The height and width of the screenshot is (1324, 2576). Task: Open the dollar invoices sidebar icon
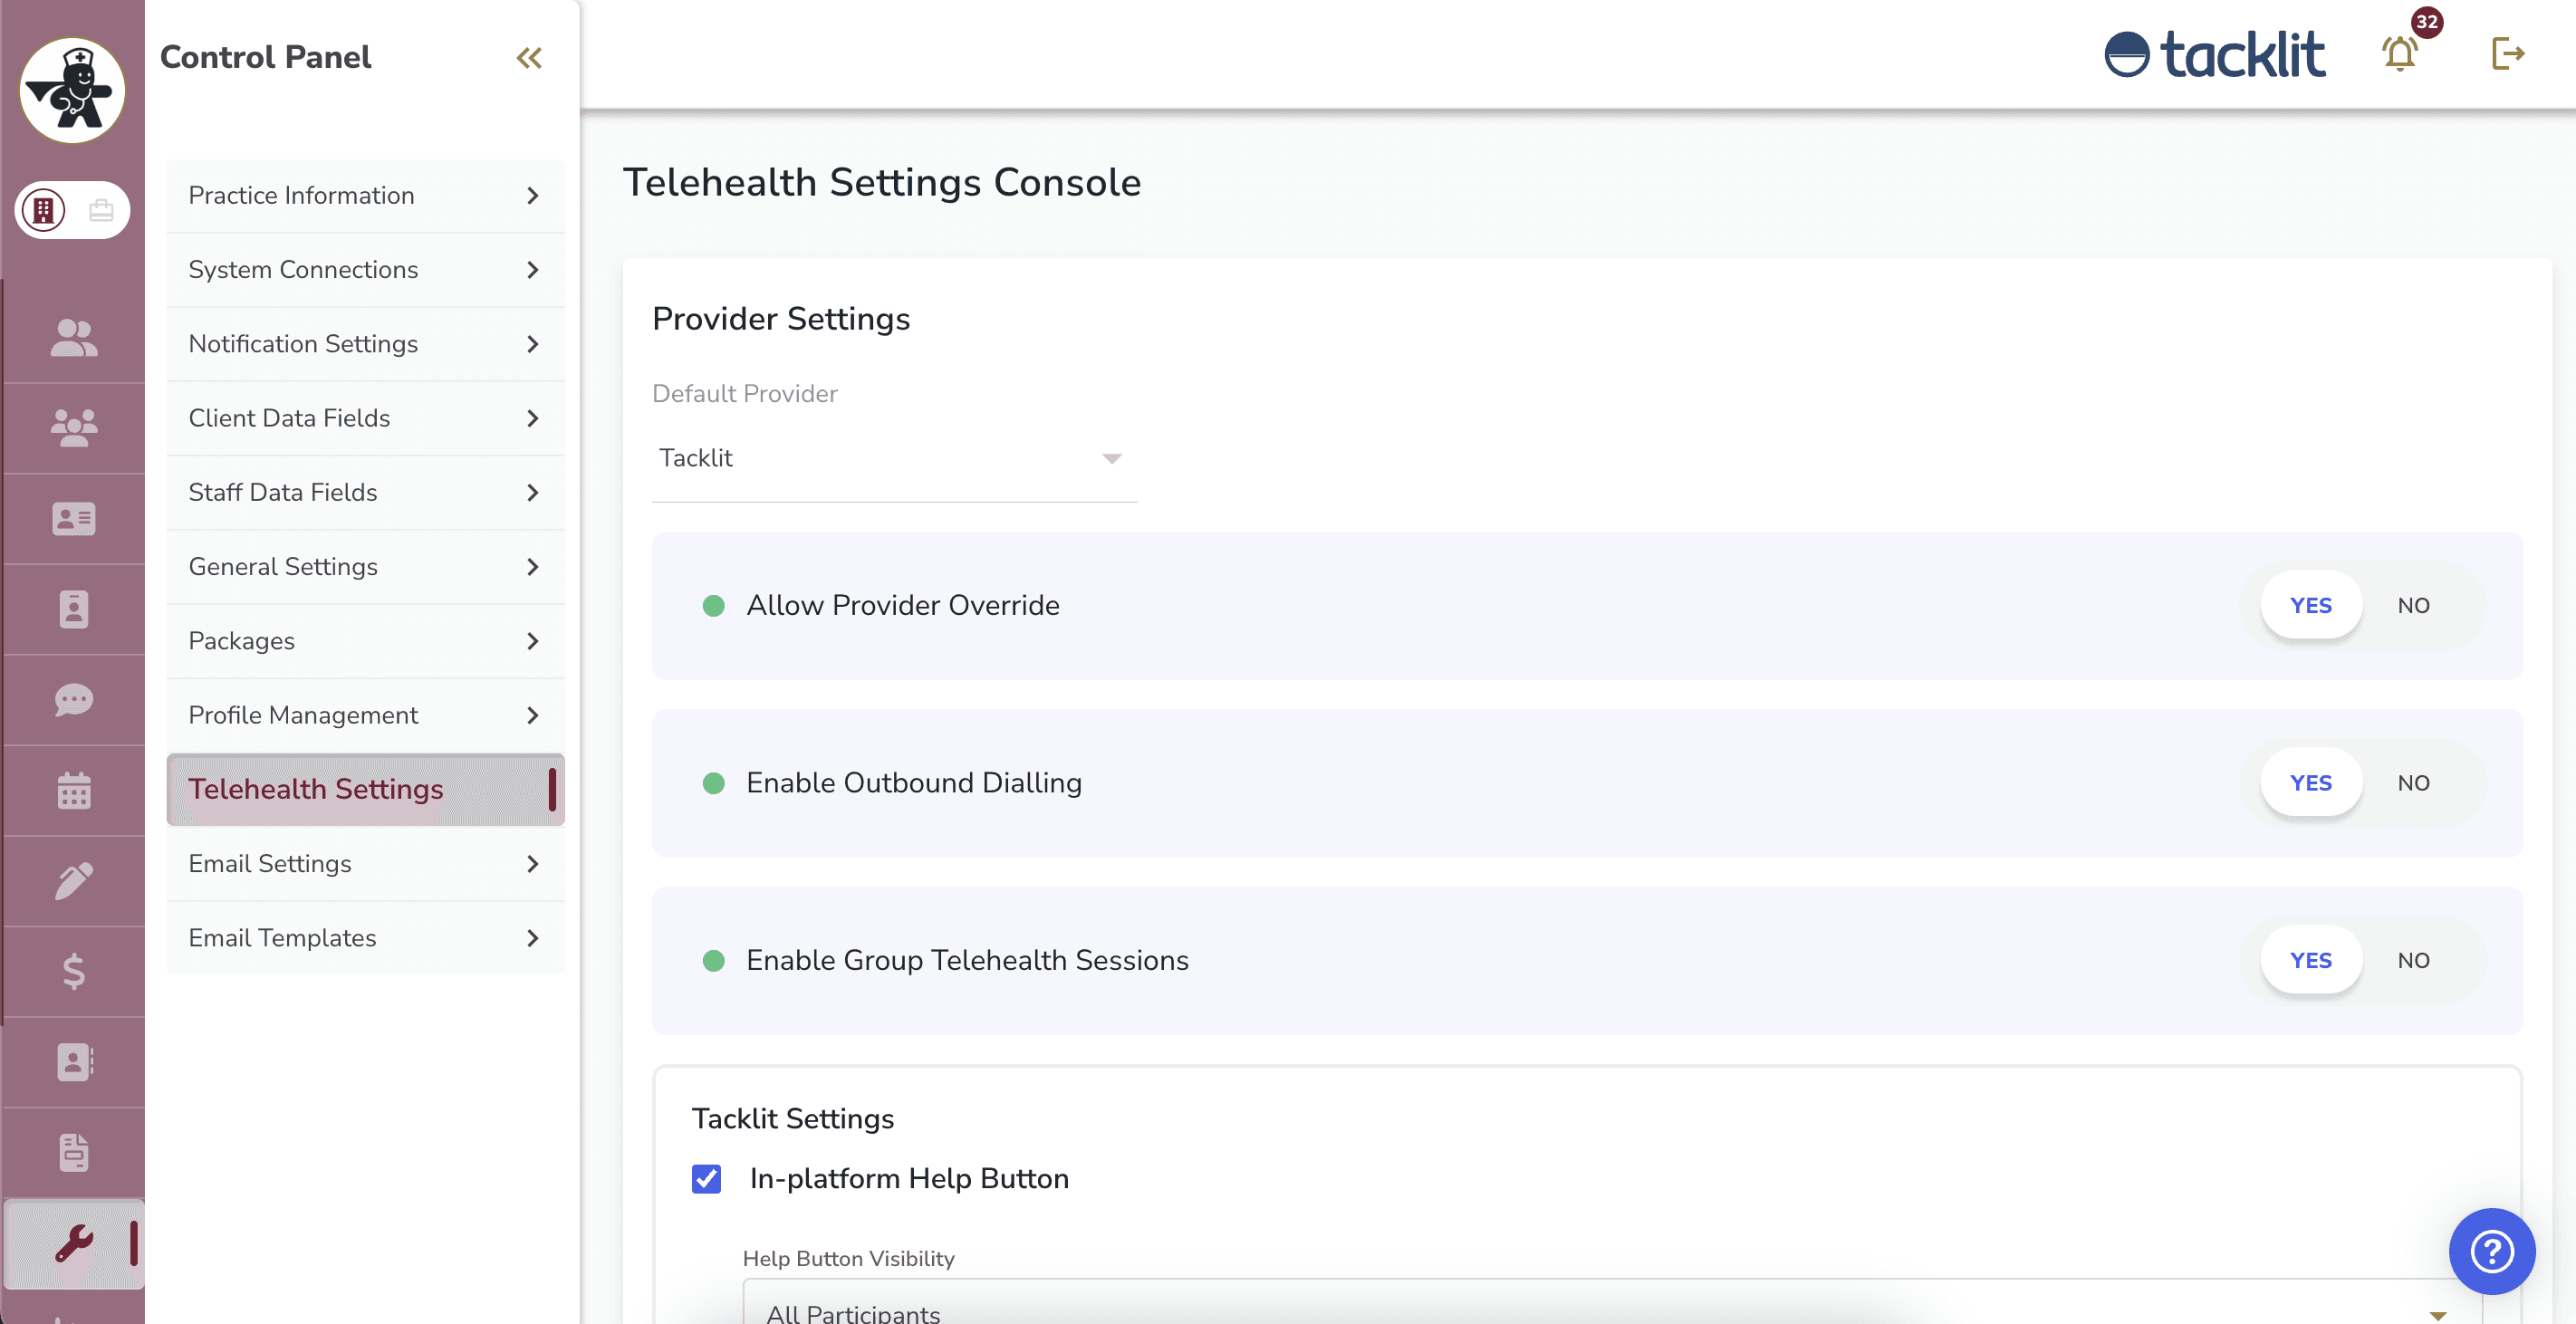[74, 971]
